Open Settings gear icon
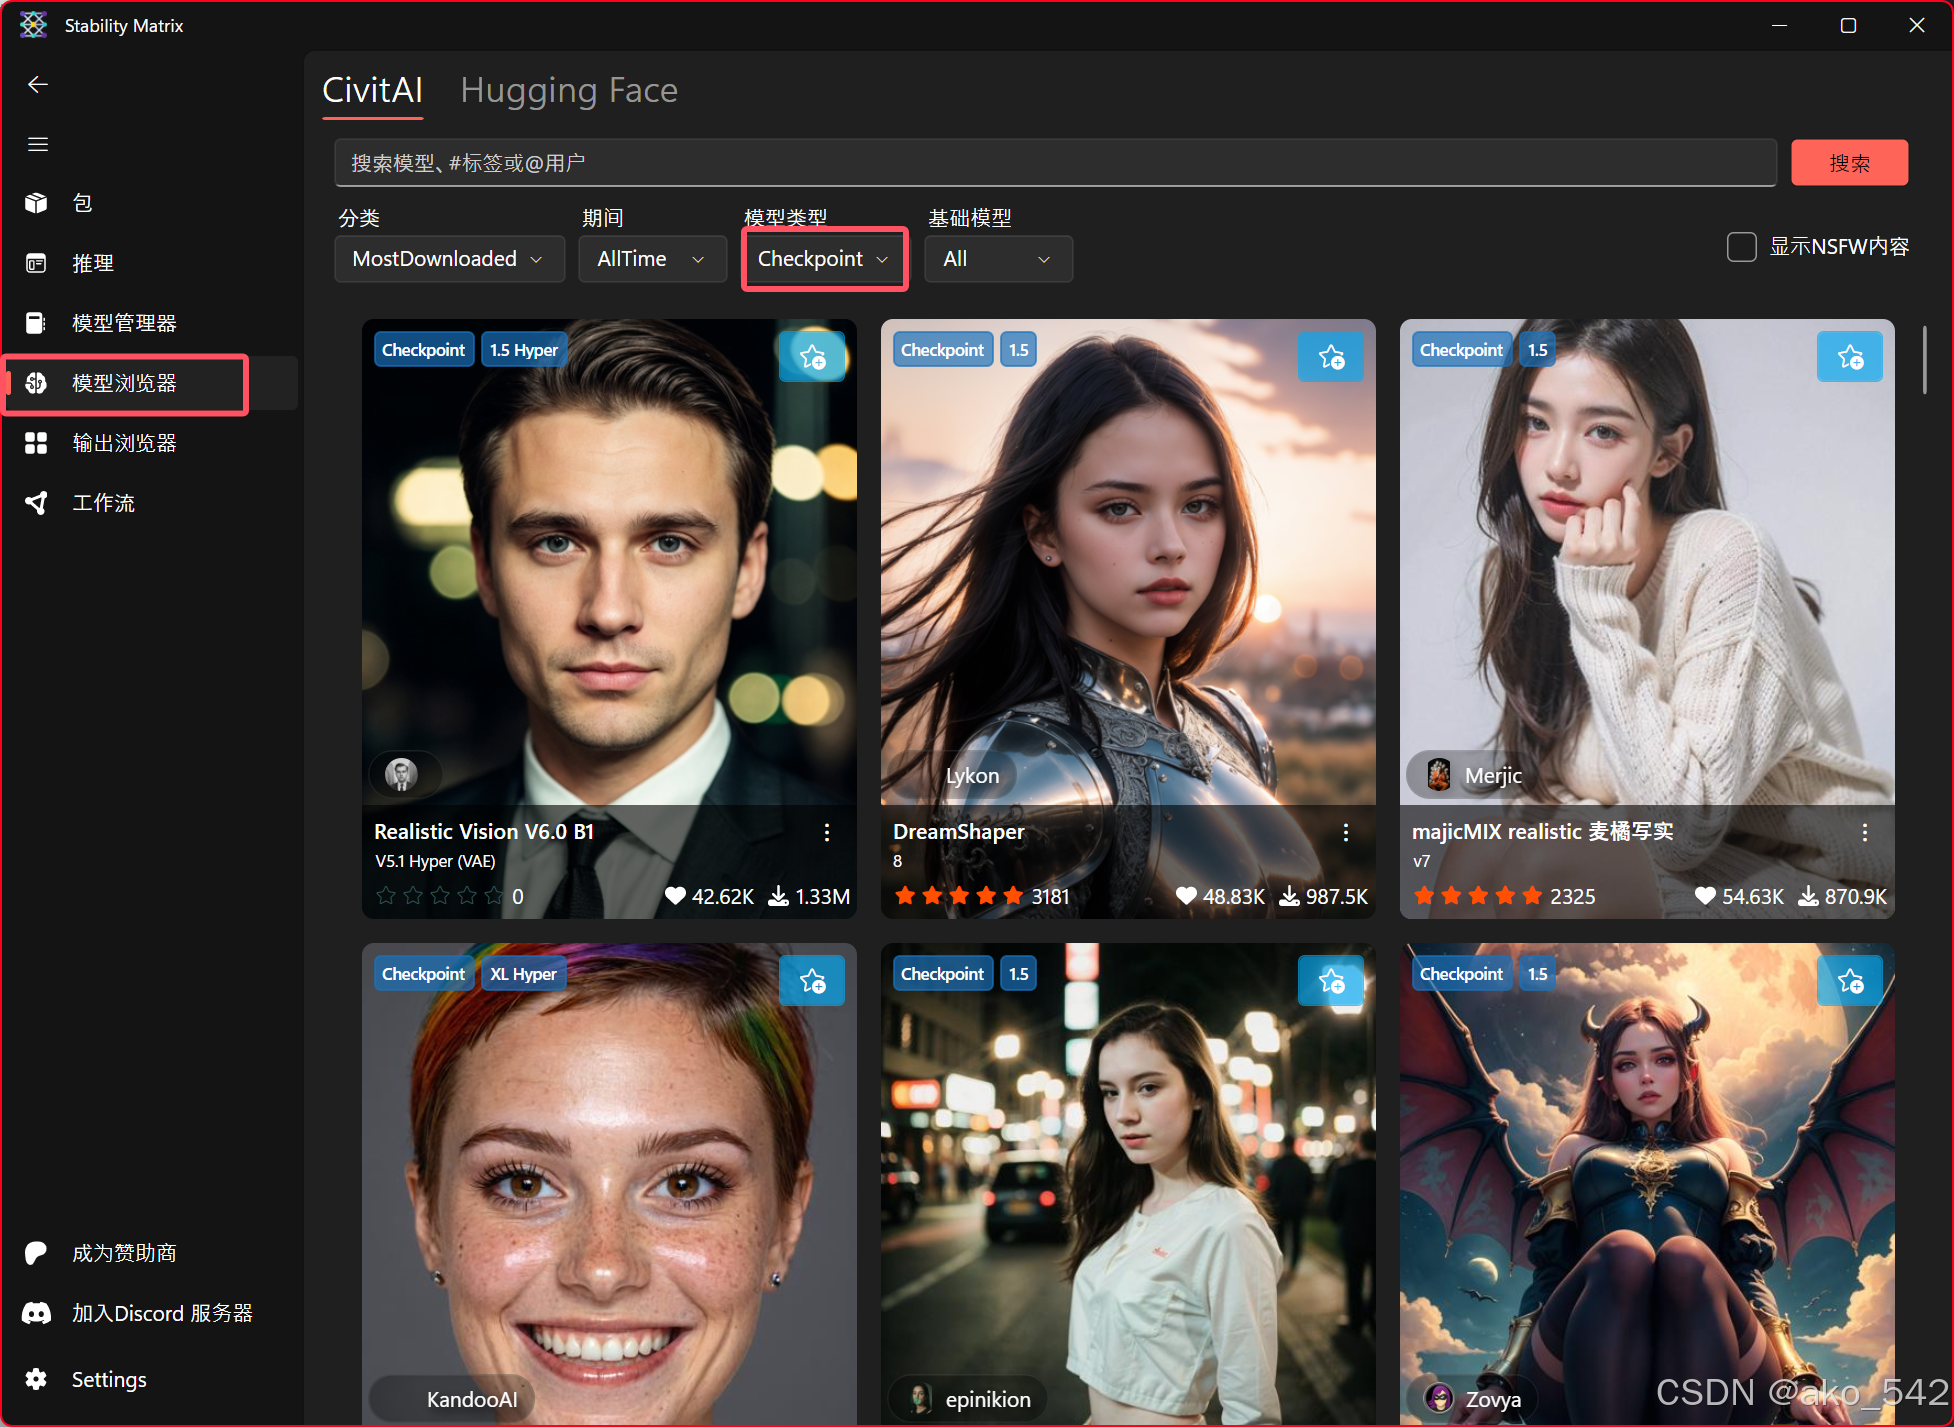 pos(36,1379)
